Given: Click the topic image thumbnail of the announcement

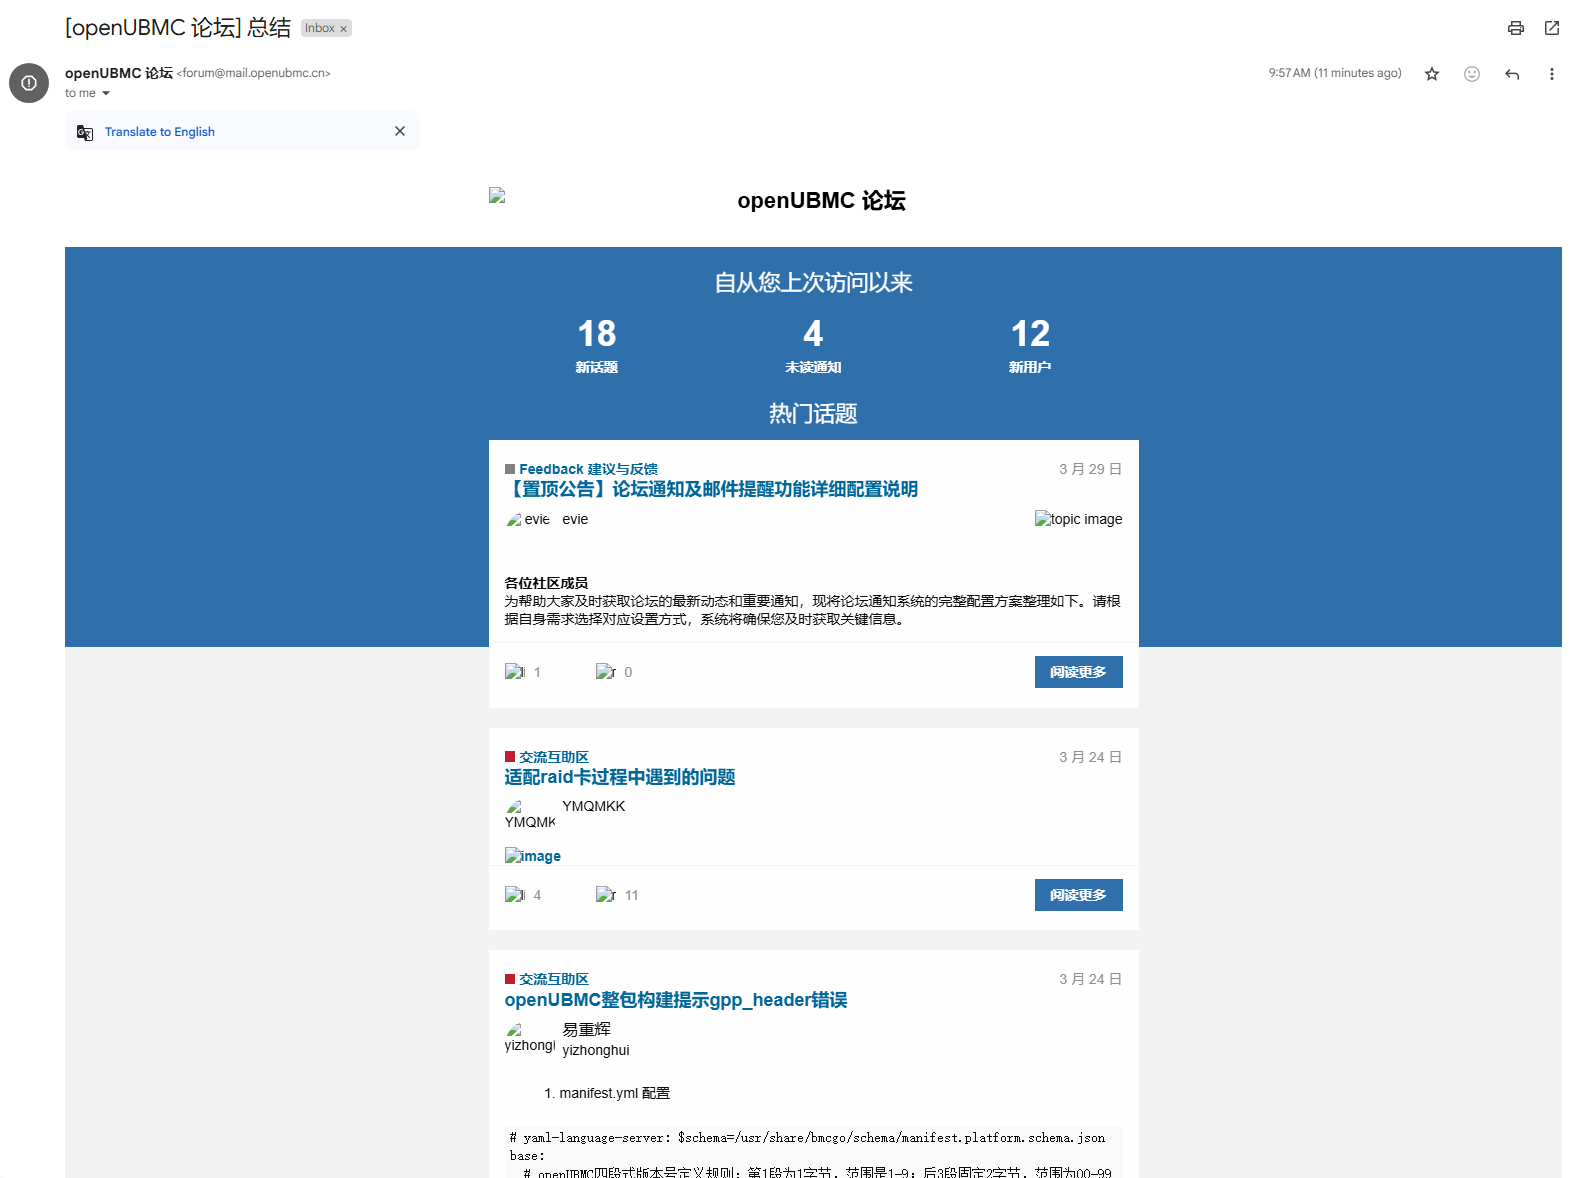Looking at the screenshot, I should 1077,519.
